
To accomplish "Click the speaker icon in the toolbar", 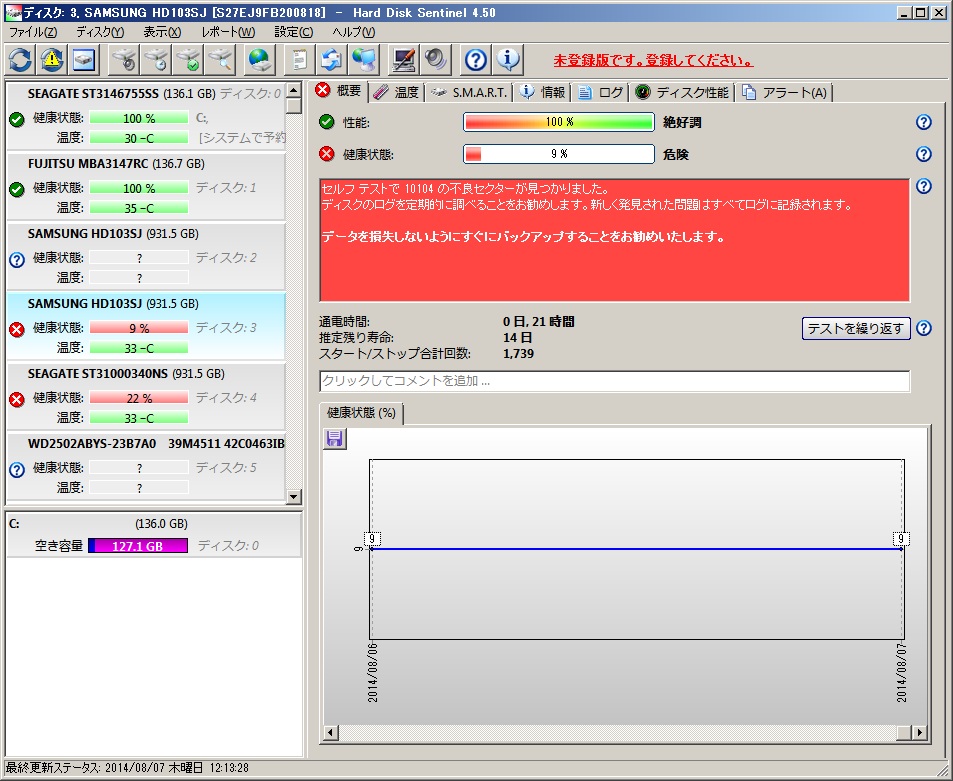I will [436, 60].
